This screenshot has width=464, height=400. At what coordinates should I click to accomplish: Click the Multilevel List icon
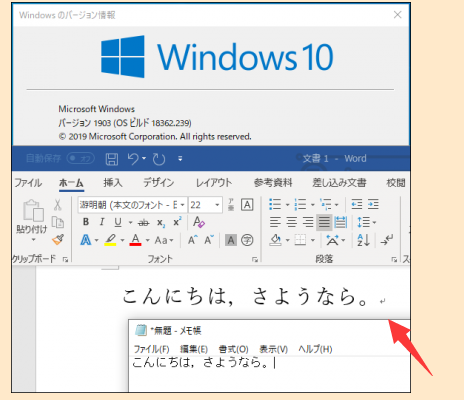(x=326, y=204)
